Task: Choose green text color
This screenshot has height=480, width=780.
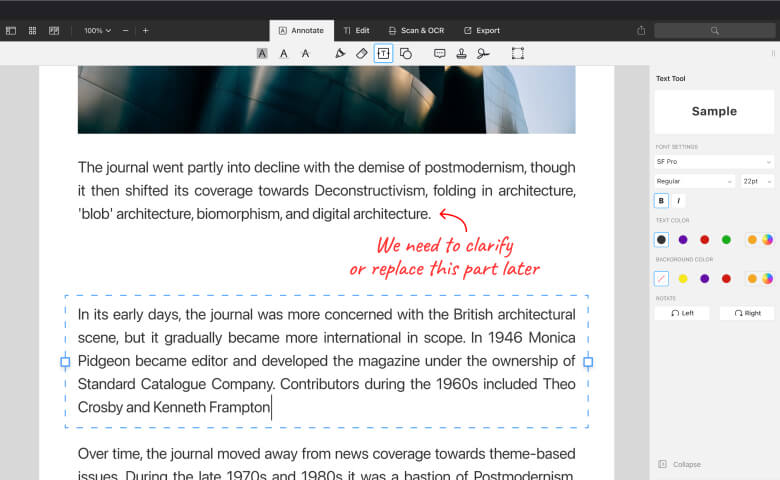Action: [x=726, y=240]
